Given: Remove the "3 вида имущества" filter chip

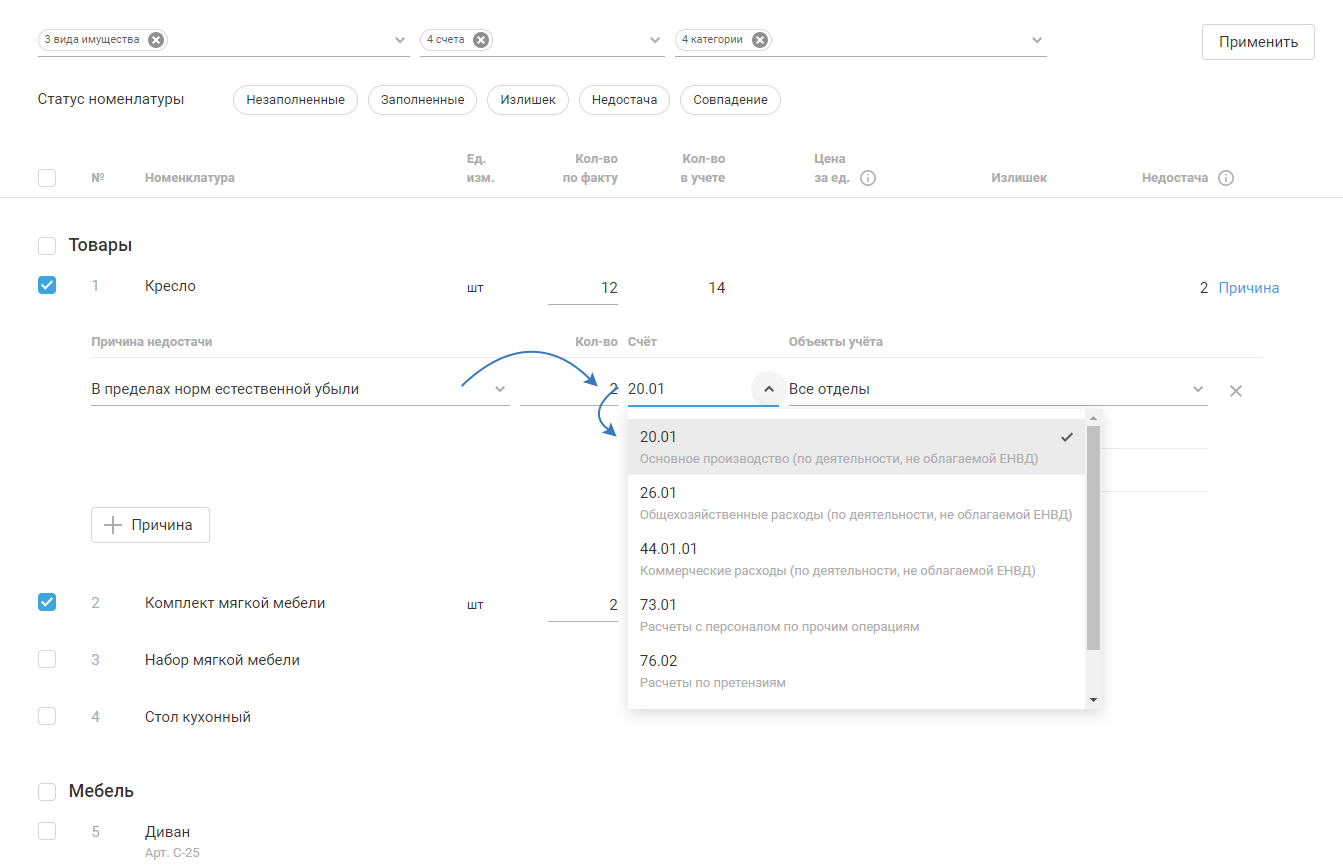Looking at the screenshot, I should (155, 40).
